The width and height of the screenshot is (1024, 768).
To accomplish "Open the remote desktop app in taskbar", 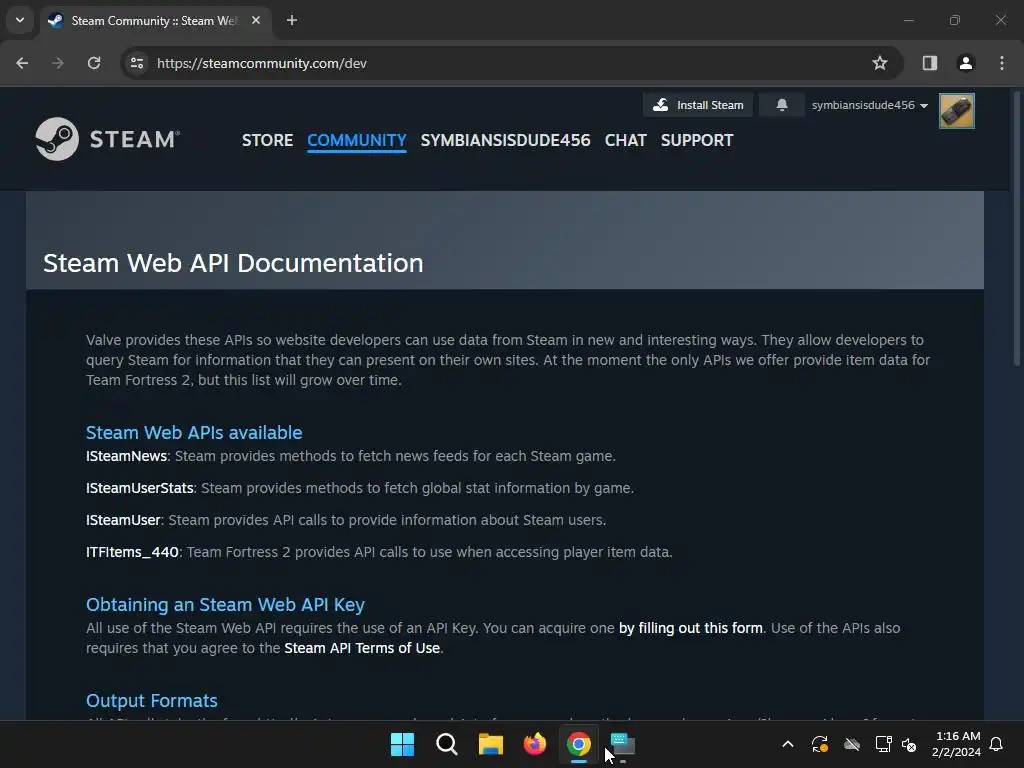I will click(622, 744).
